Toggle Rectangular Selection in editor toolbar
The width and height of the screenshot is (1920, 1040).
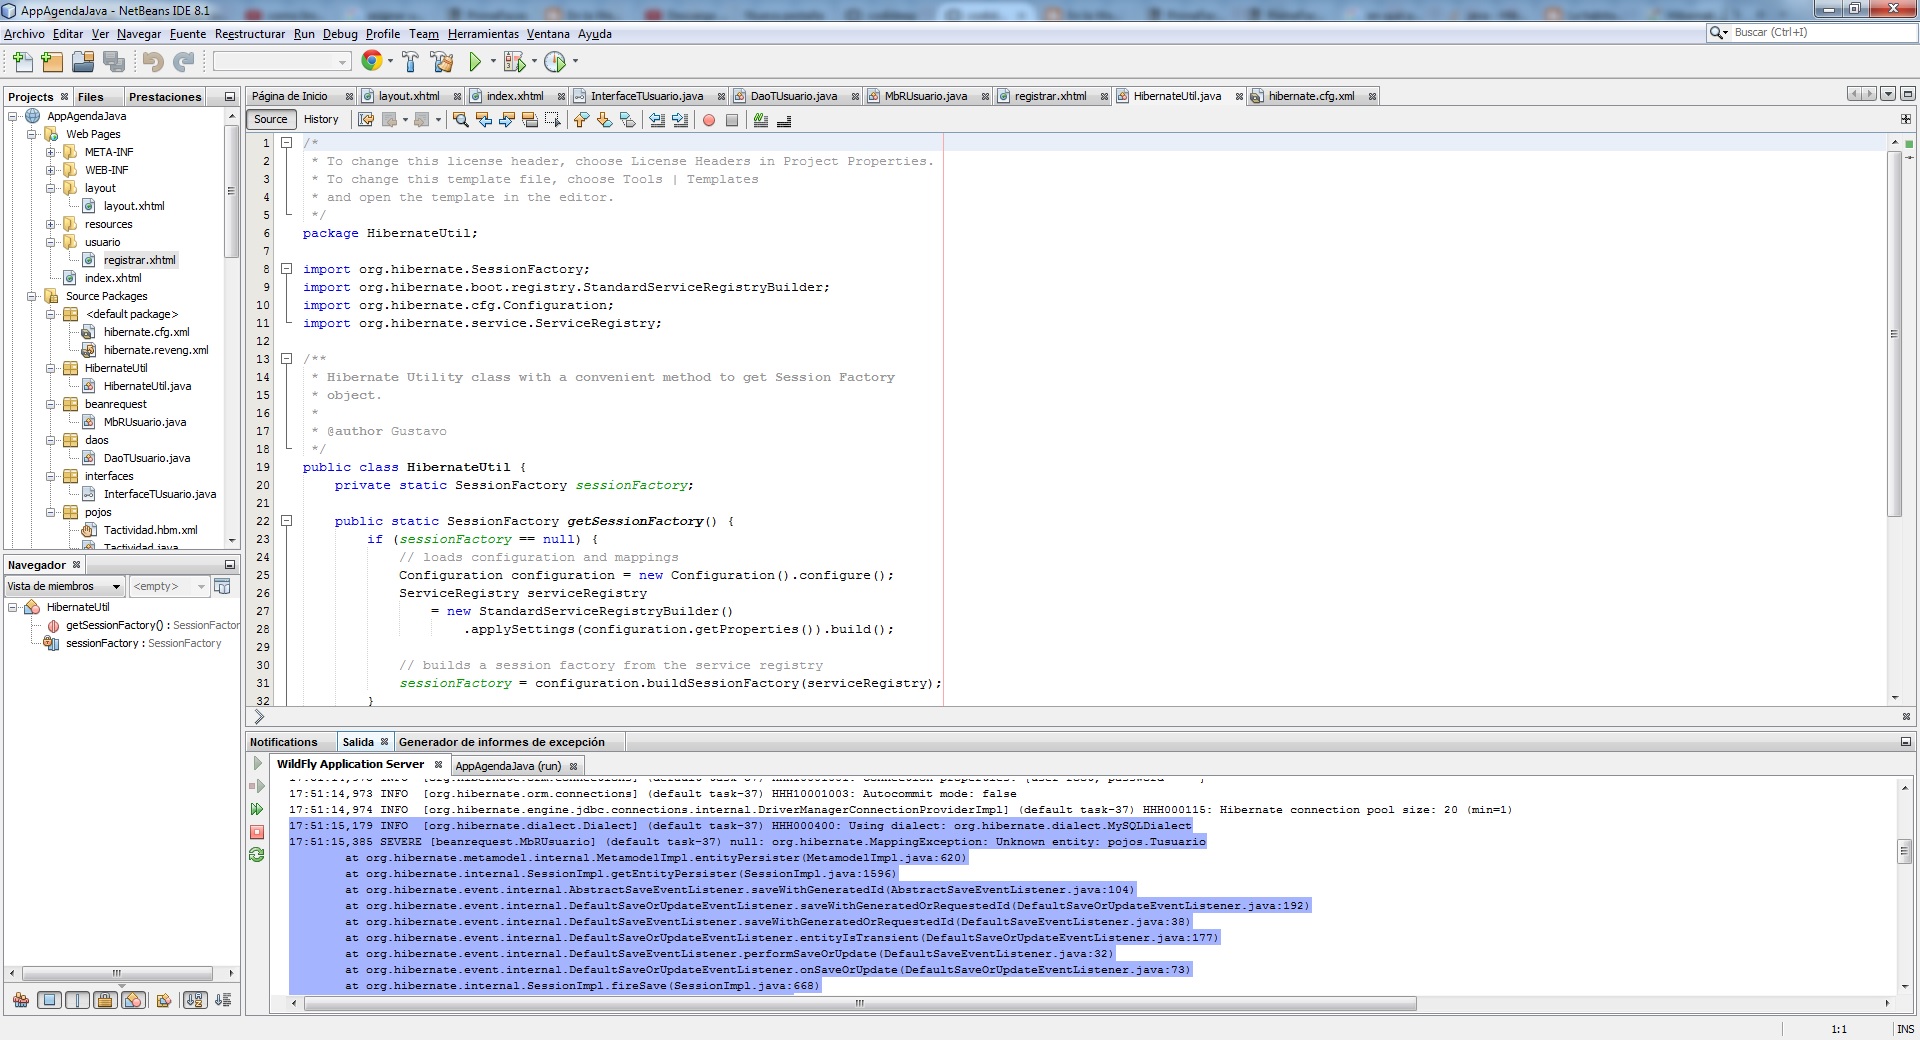coord(553,120)
